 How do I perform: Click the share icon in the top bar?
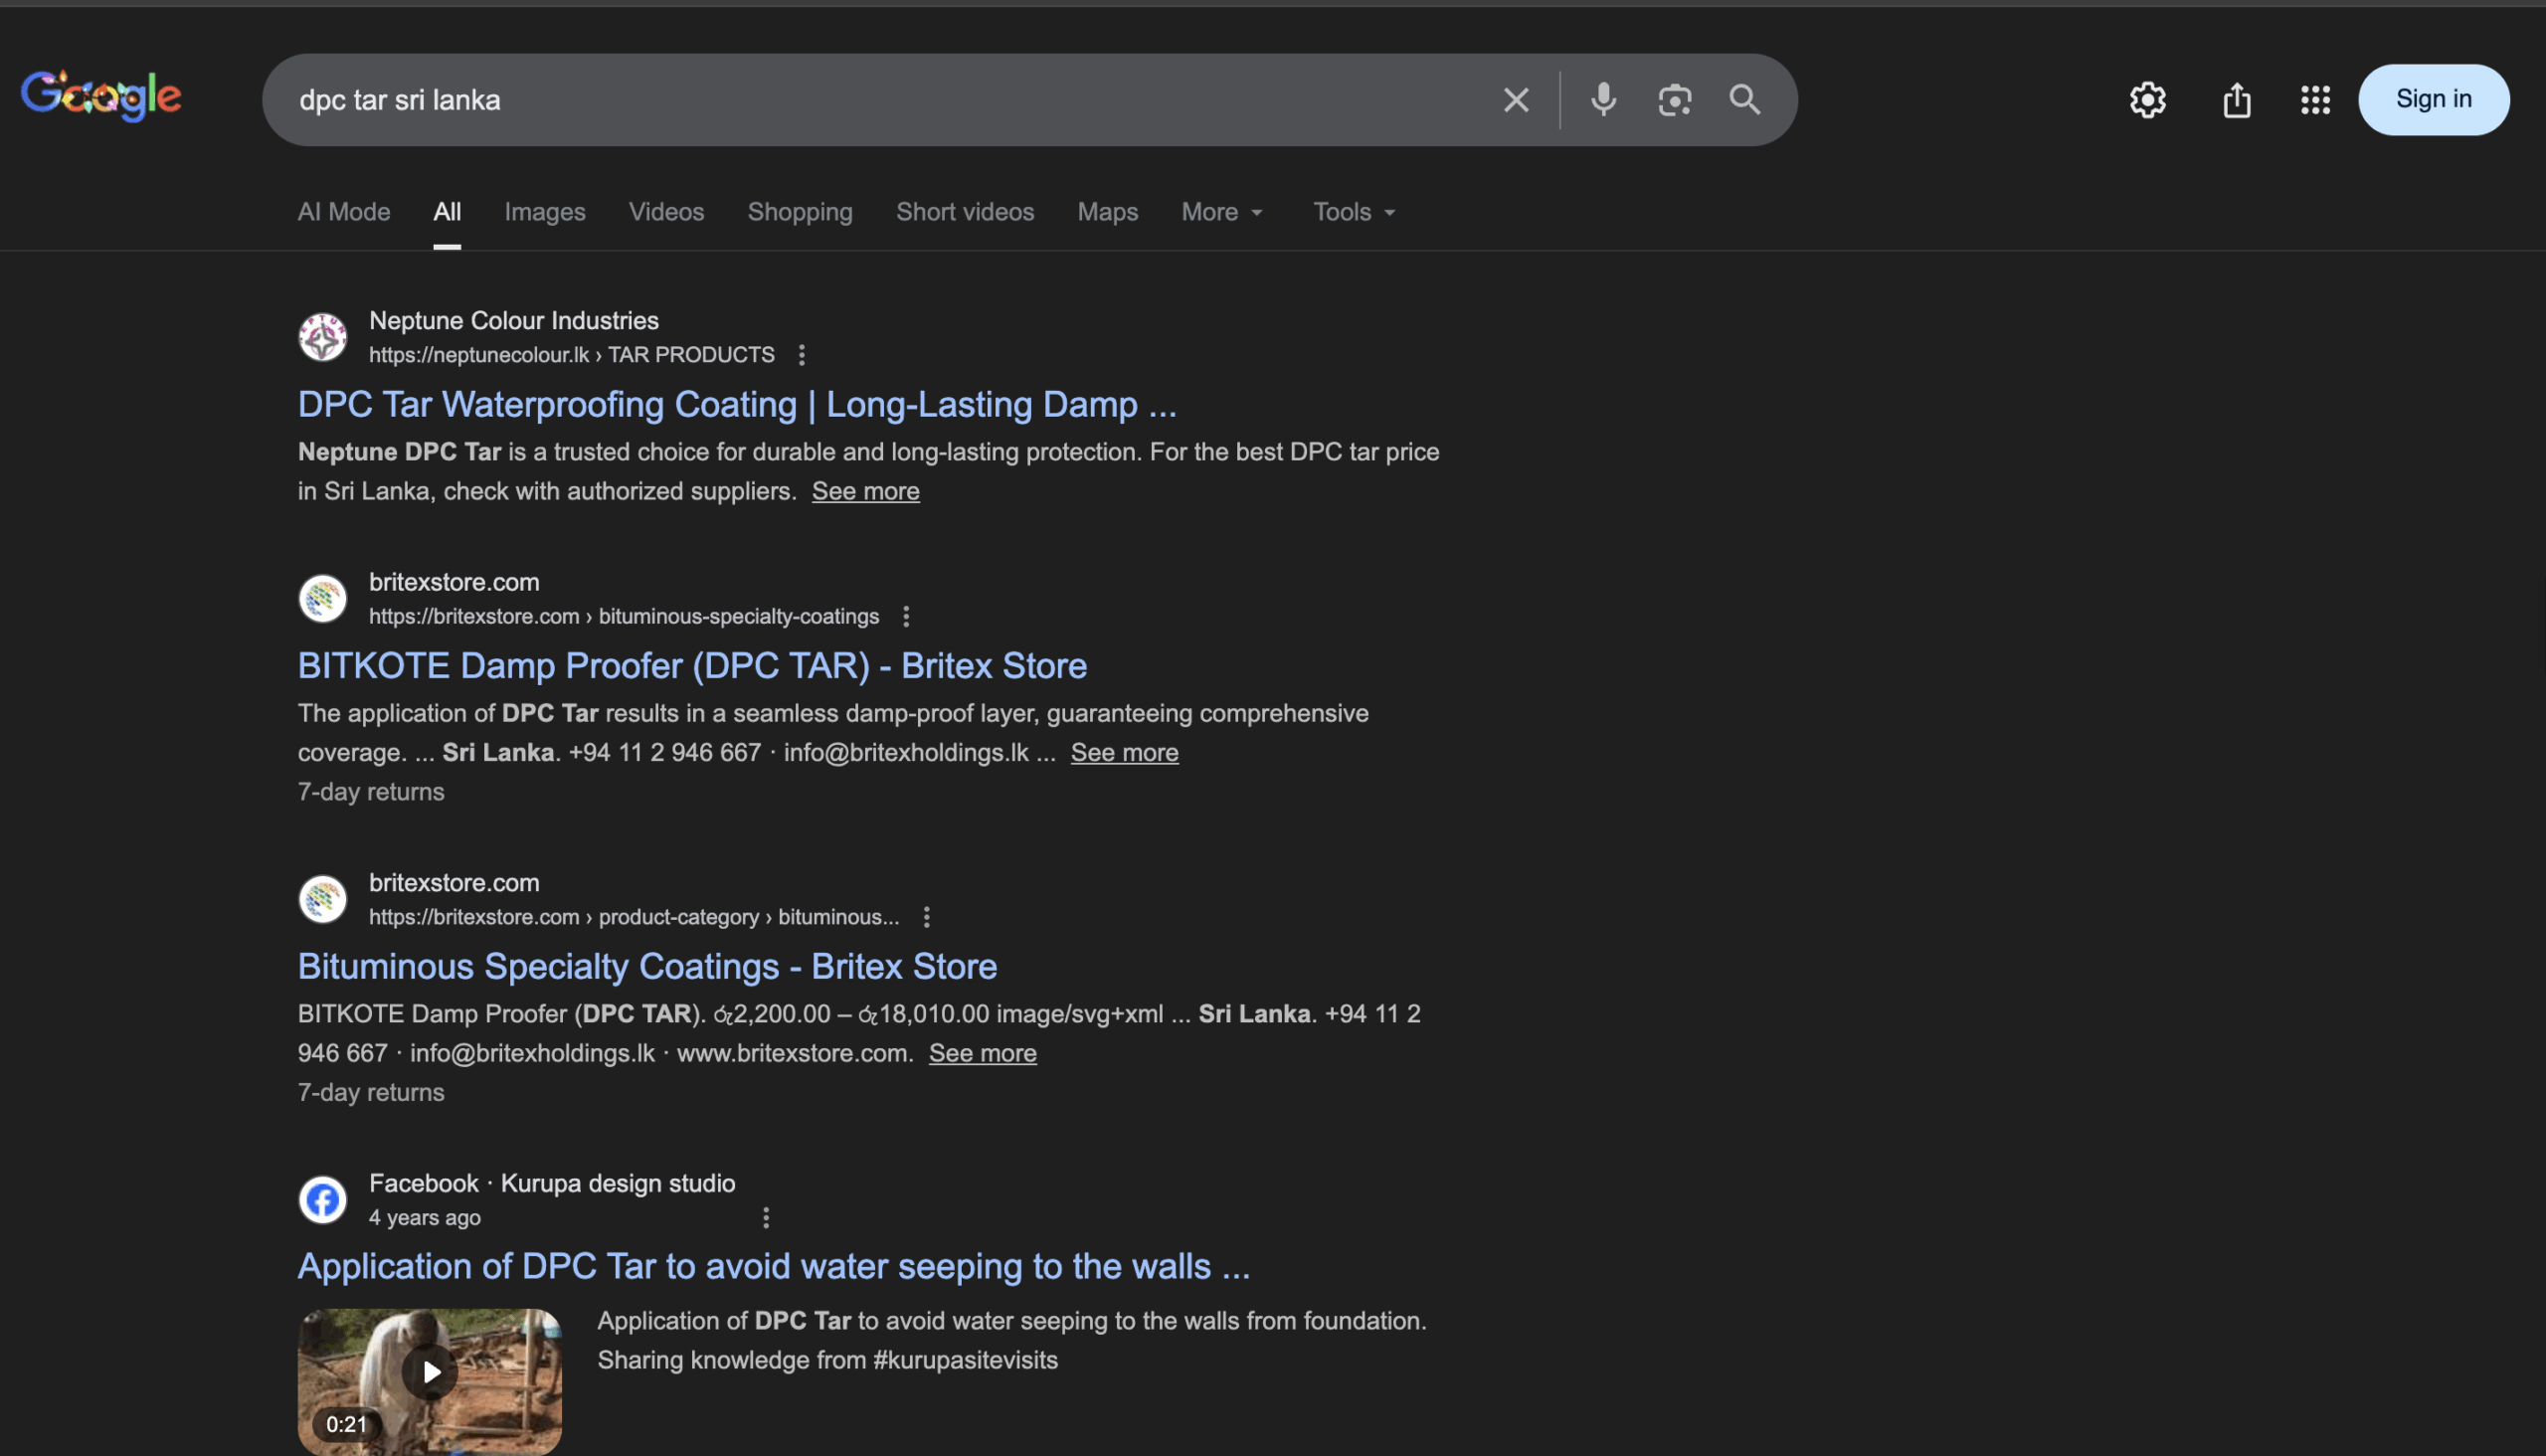pyautogui.click(x=2237, y=99)
